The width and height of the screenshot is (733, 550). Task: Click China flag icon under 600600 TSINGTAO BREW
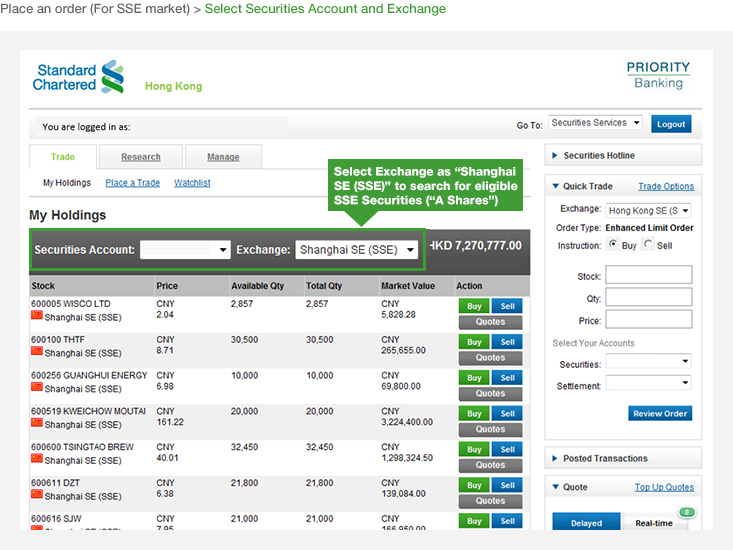pyautogui.click(x=37, y=459)
